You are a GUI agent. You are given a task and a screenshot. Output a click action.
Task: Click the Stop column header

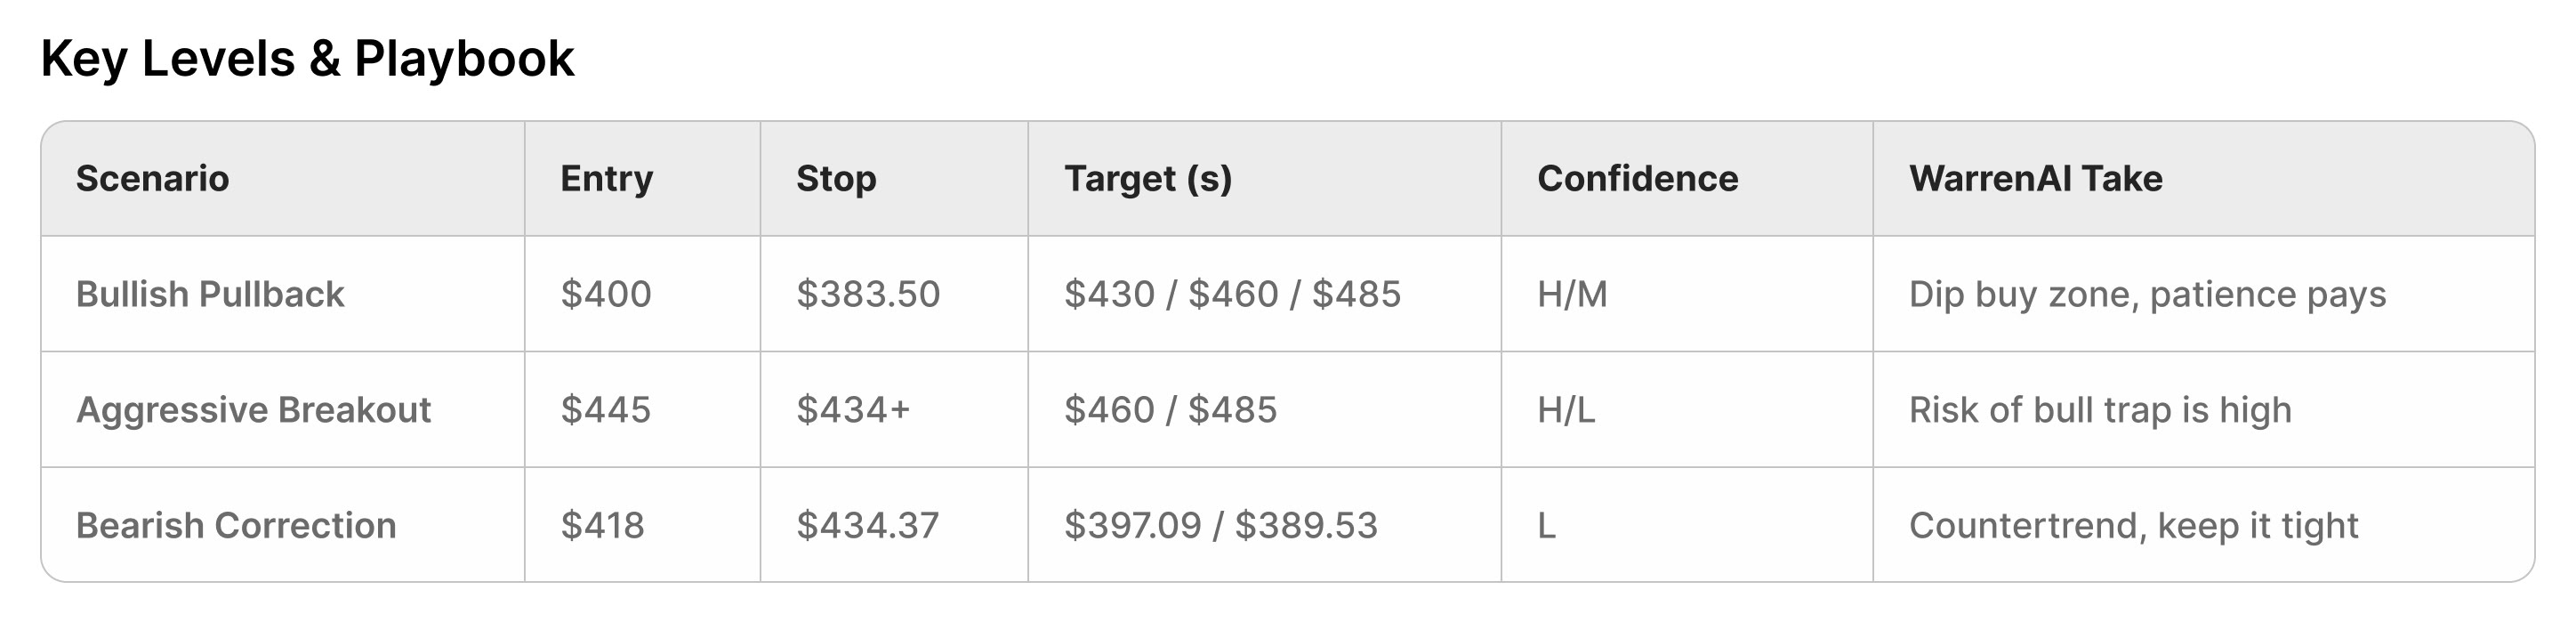(x=836, y=179)
